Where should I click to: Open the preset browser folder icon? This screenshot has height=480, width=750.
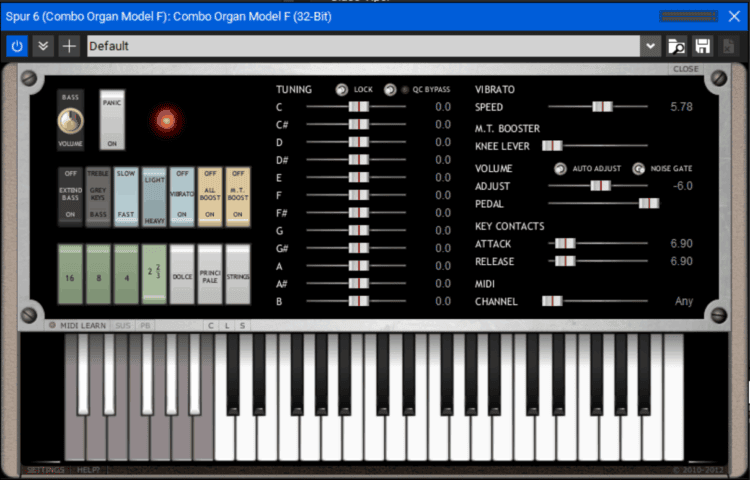(x=676, y=46)
